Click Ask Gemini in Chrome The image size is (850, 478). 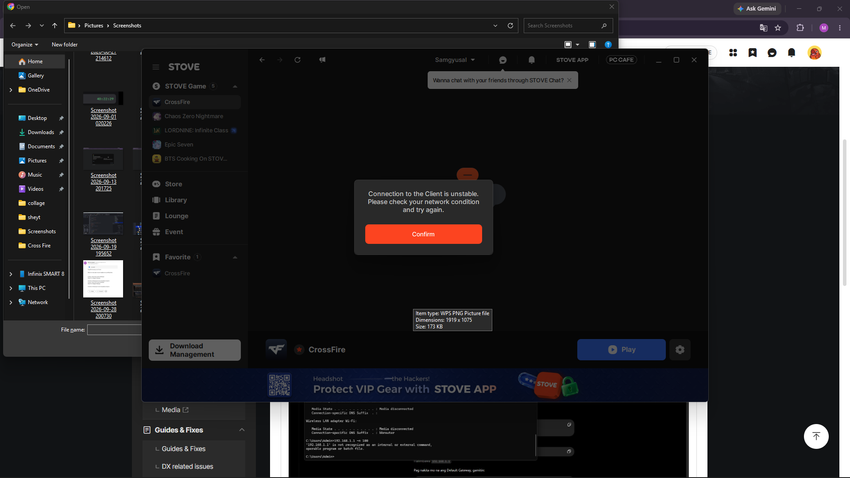pyautogui.click(x=757, y=9)
